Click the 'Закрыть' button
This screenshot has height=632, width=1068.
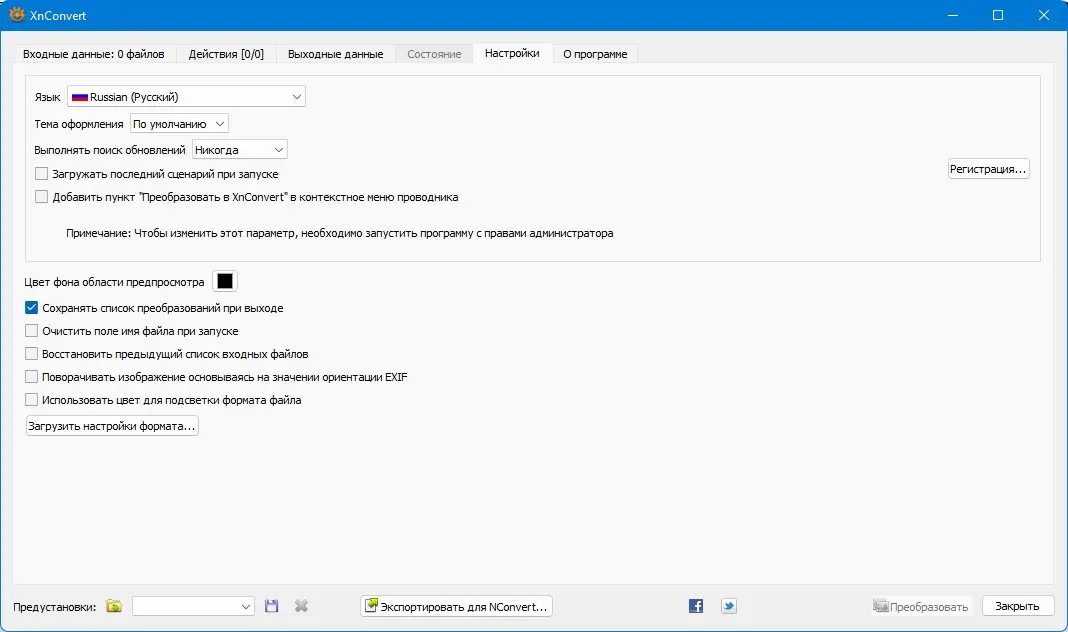(x=1018, y=606)
